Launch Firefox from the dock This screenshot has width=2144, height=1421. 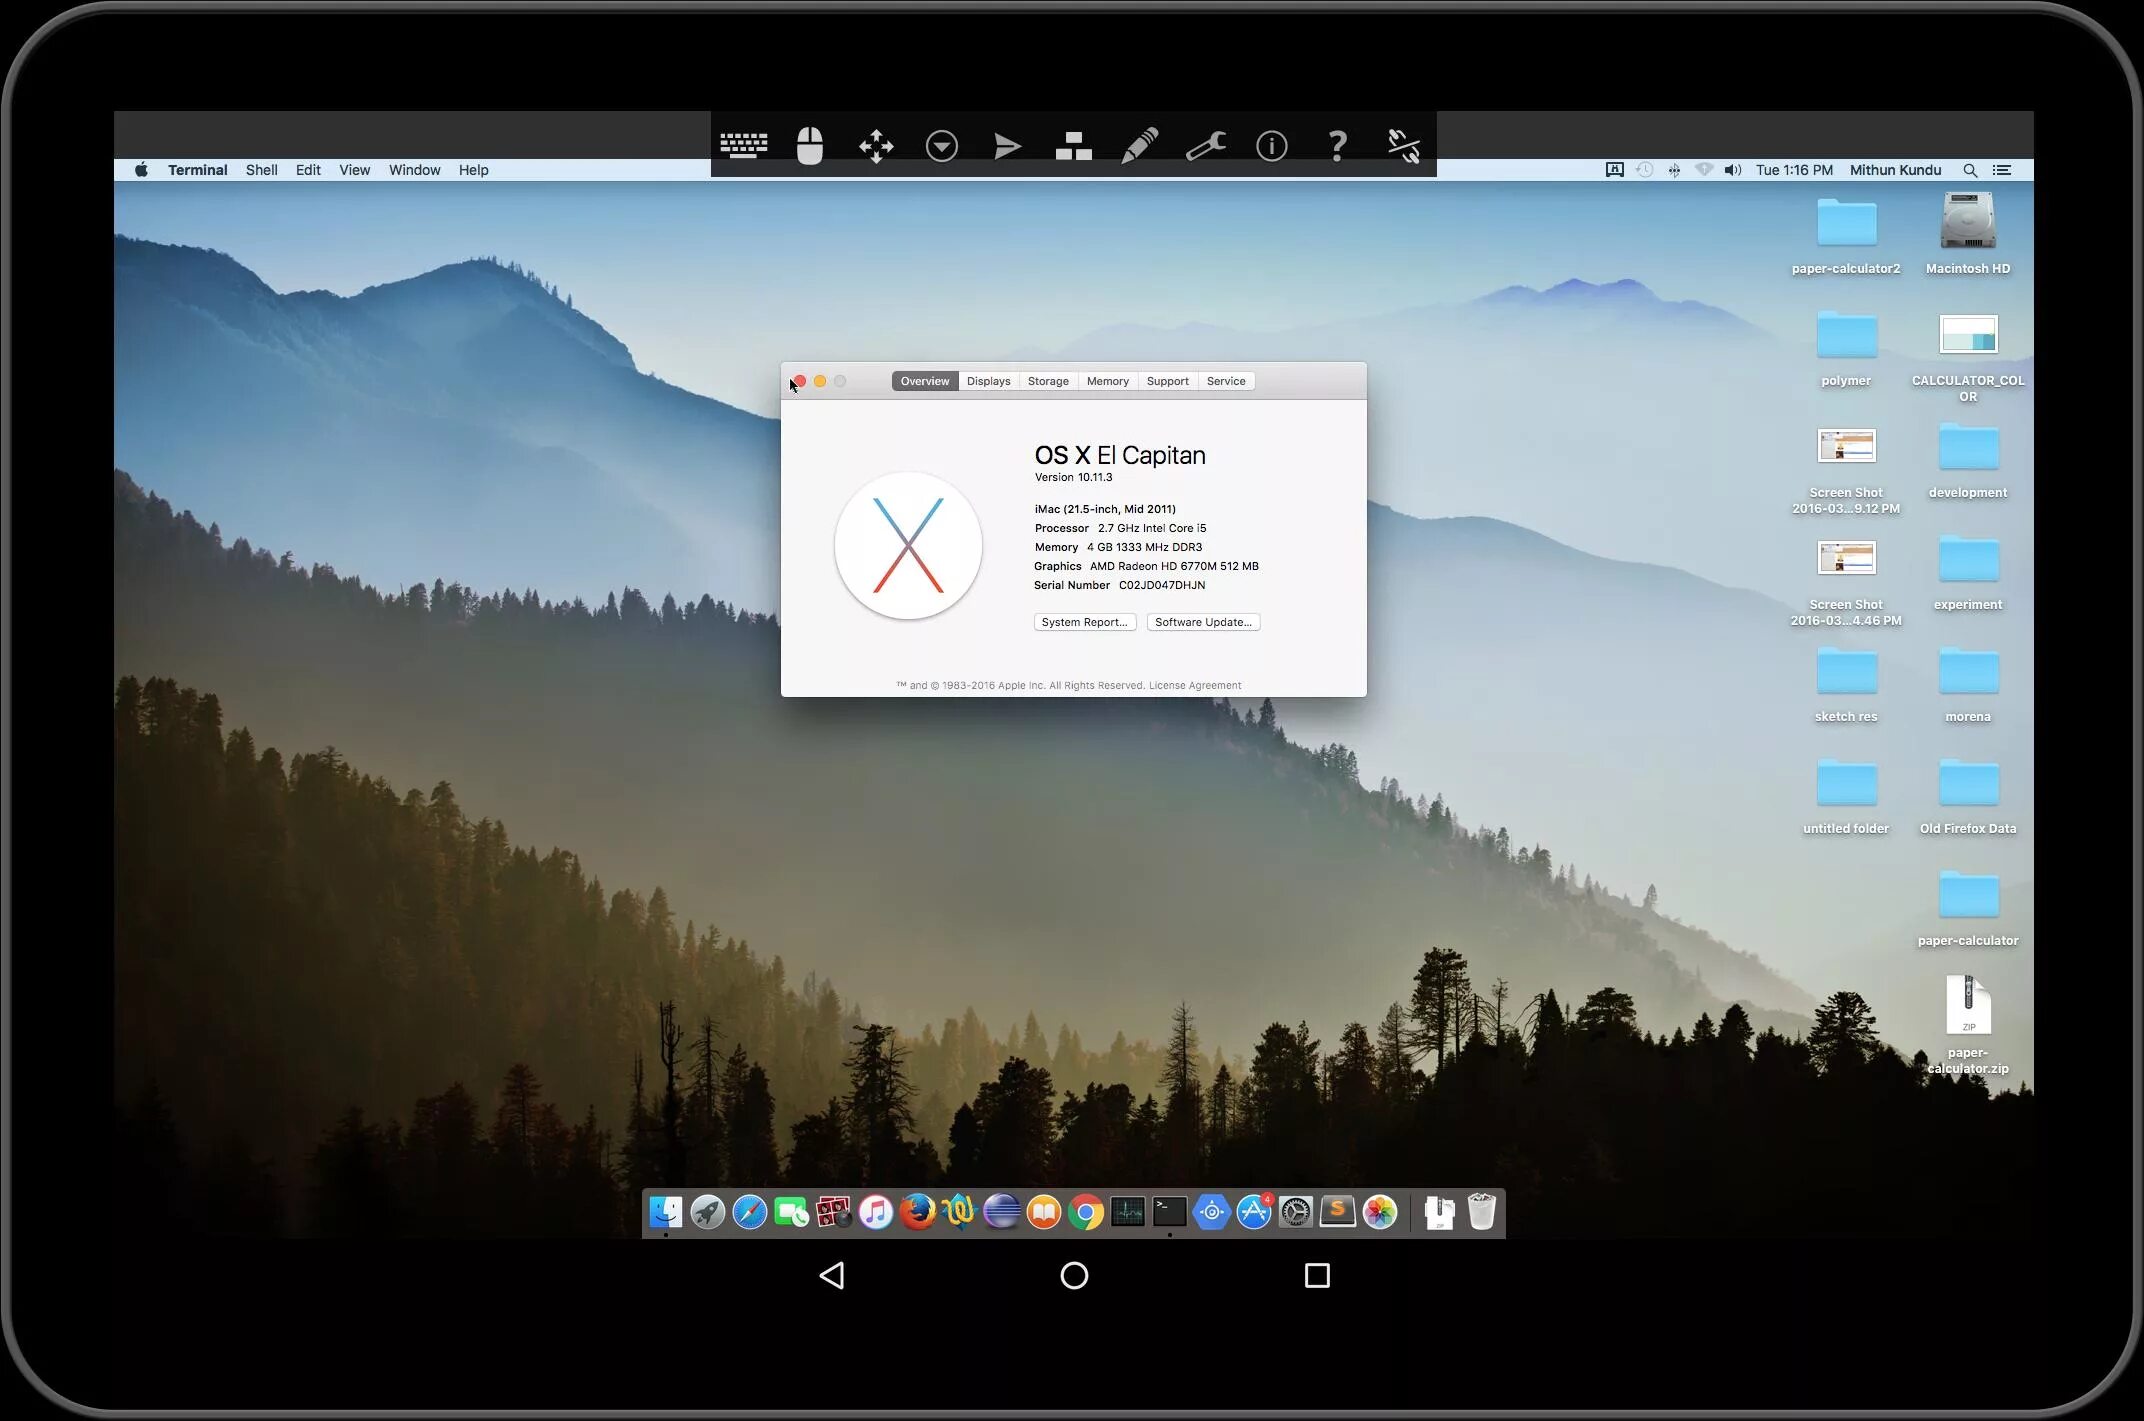click(x=917, y=1212)
